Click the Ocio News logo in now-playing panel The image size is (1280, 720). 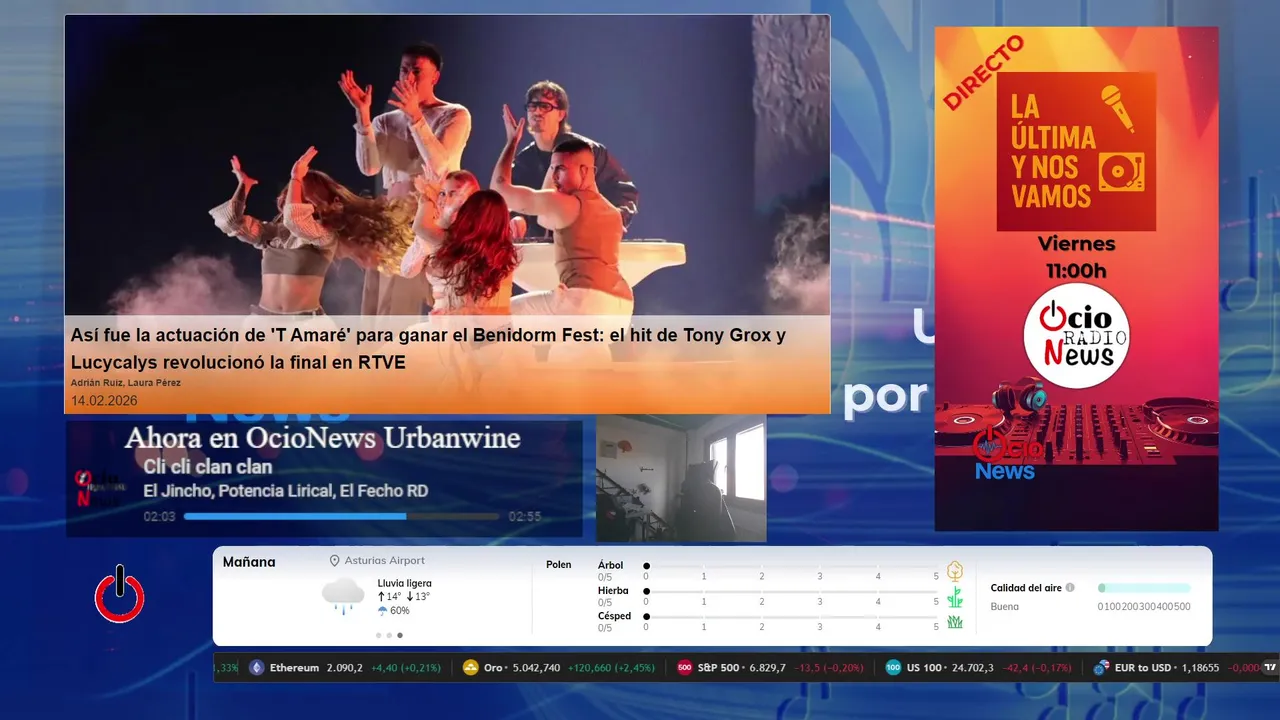(100, 486)
